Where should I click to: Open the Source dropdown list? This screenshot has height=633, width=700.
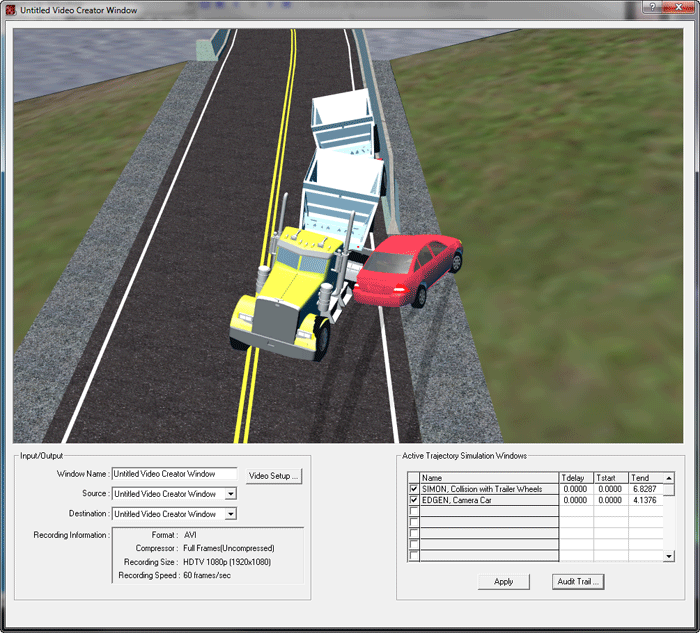point(230,494)
